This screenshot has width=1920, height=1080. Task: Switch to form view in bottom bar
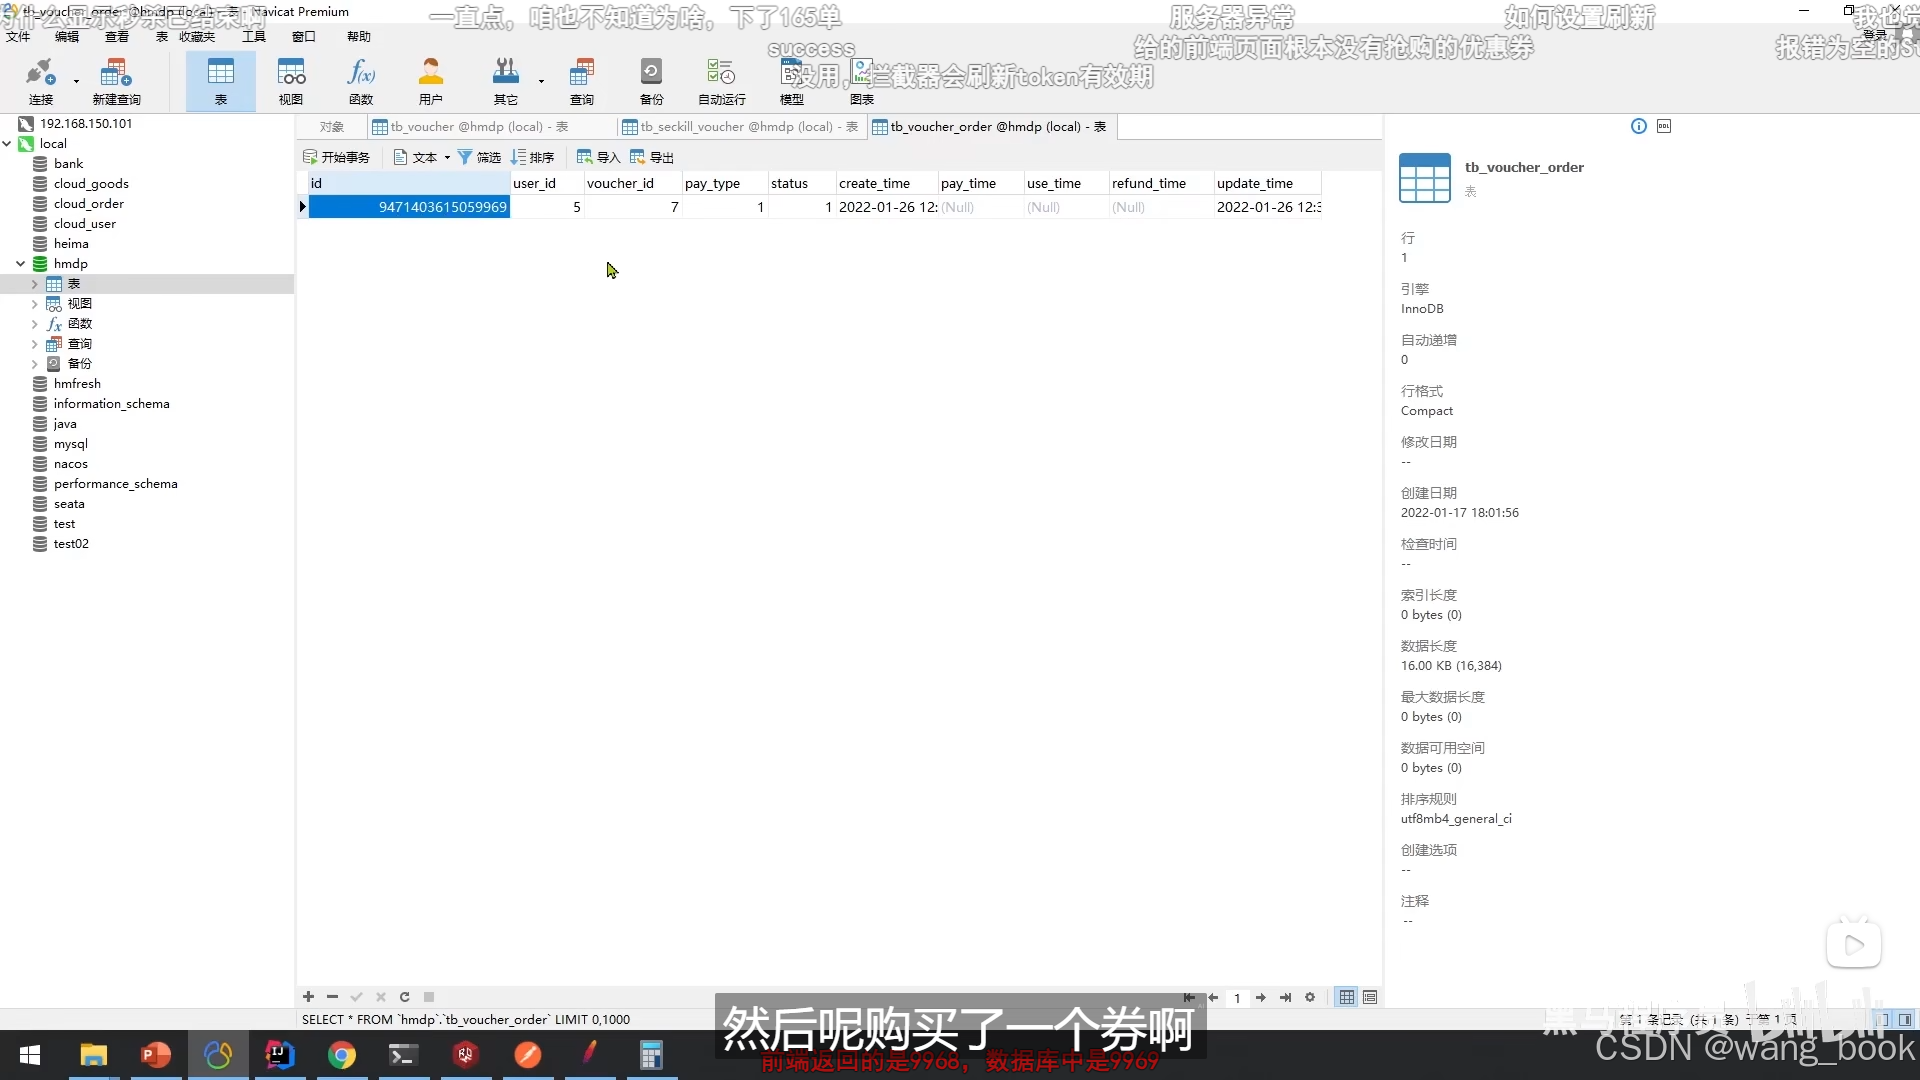1370,997
